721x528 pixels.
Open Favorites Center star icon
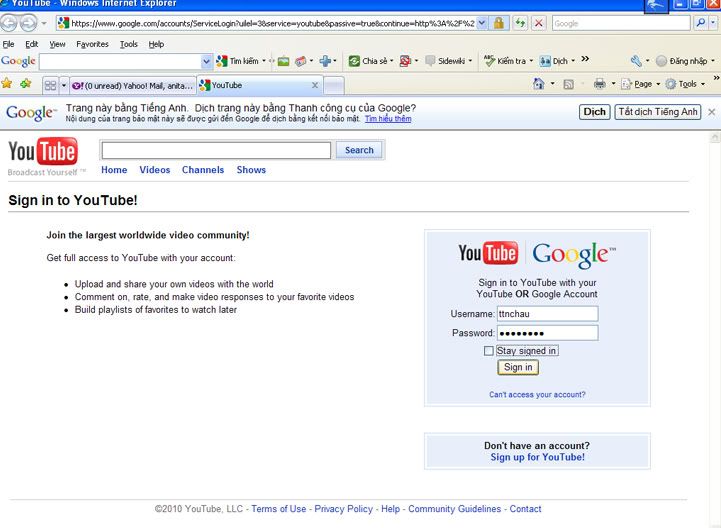point(6,83)
